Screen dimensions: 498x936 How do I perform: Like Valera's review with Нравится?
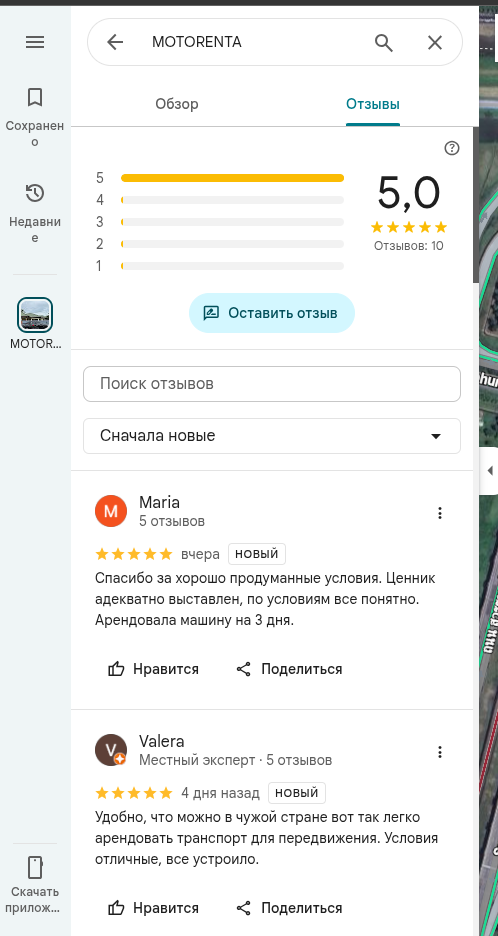point(153,909)
